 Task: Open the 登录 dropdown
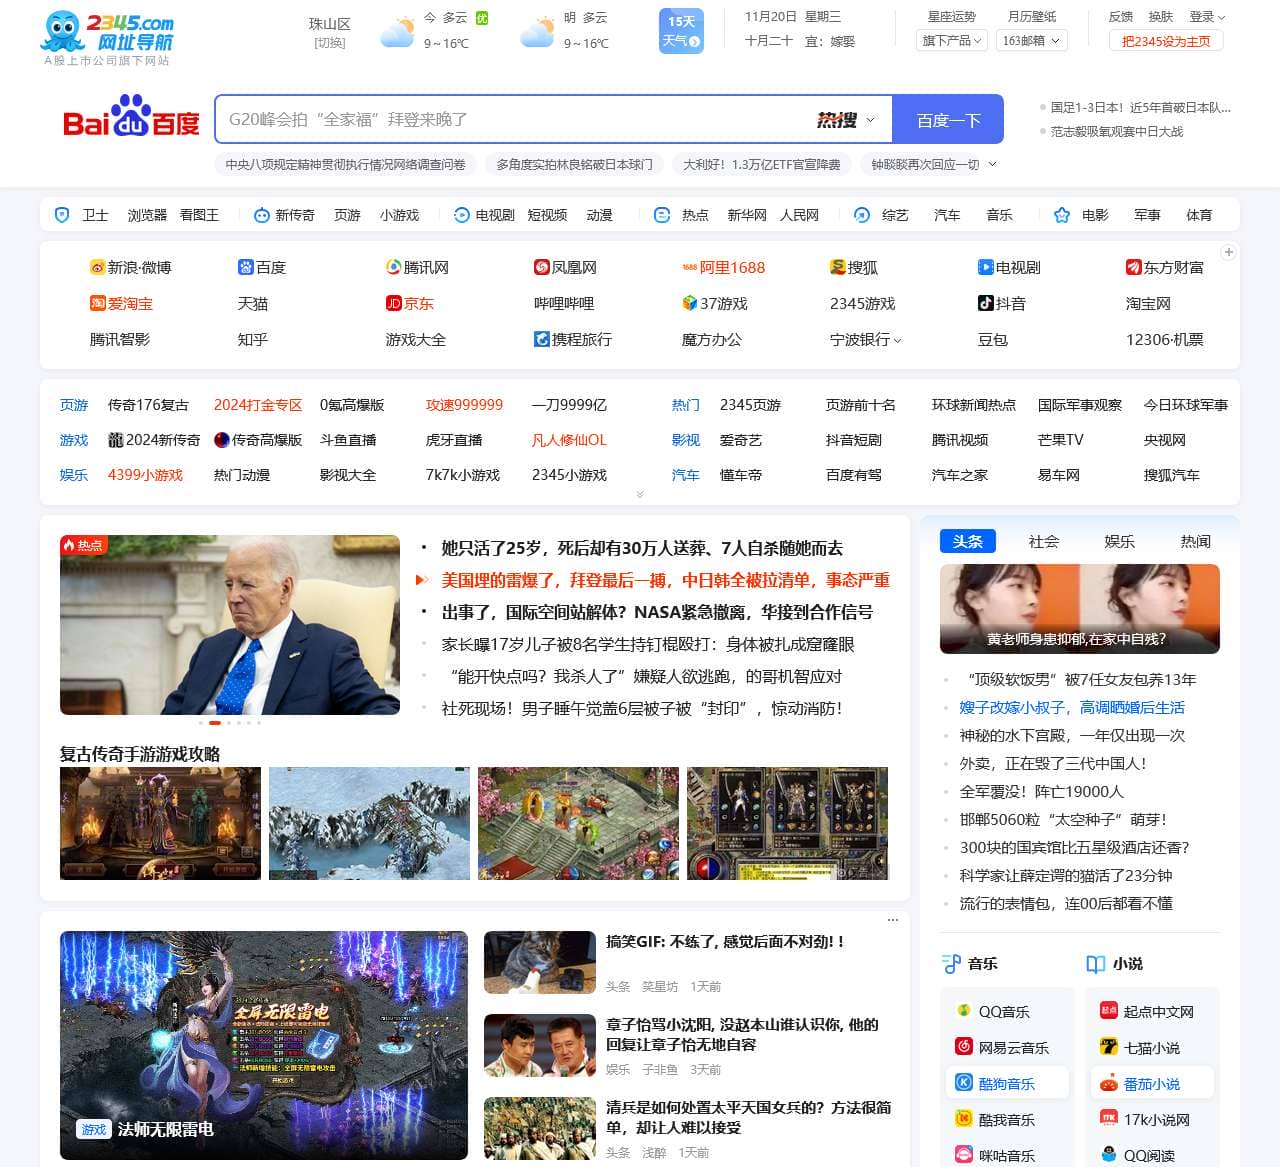click(x=1207, y=17)
